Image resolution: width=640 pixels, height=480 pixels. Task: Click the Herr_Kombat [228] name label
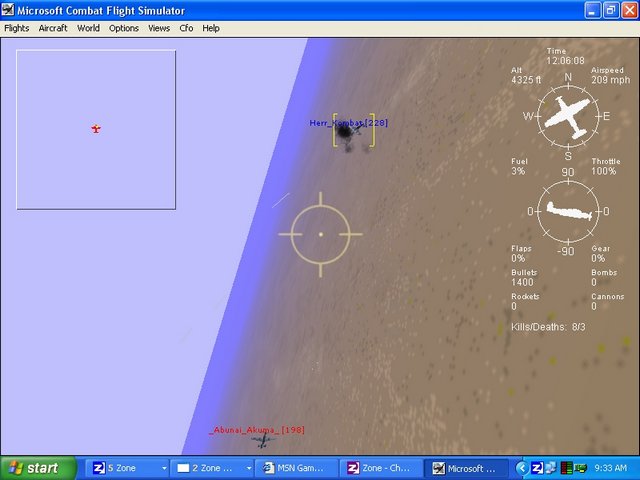[348, 123]
